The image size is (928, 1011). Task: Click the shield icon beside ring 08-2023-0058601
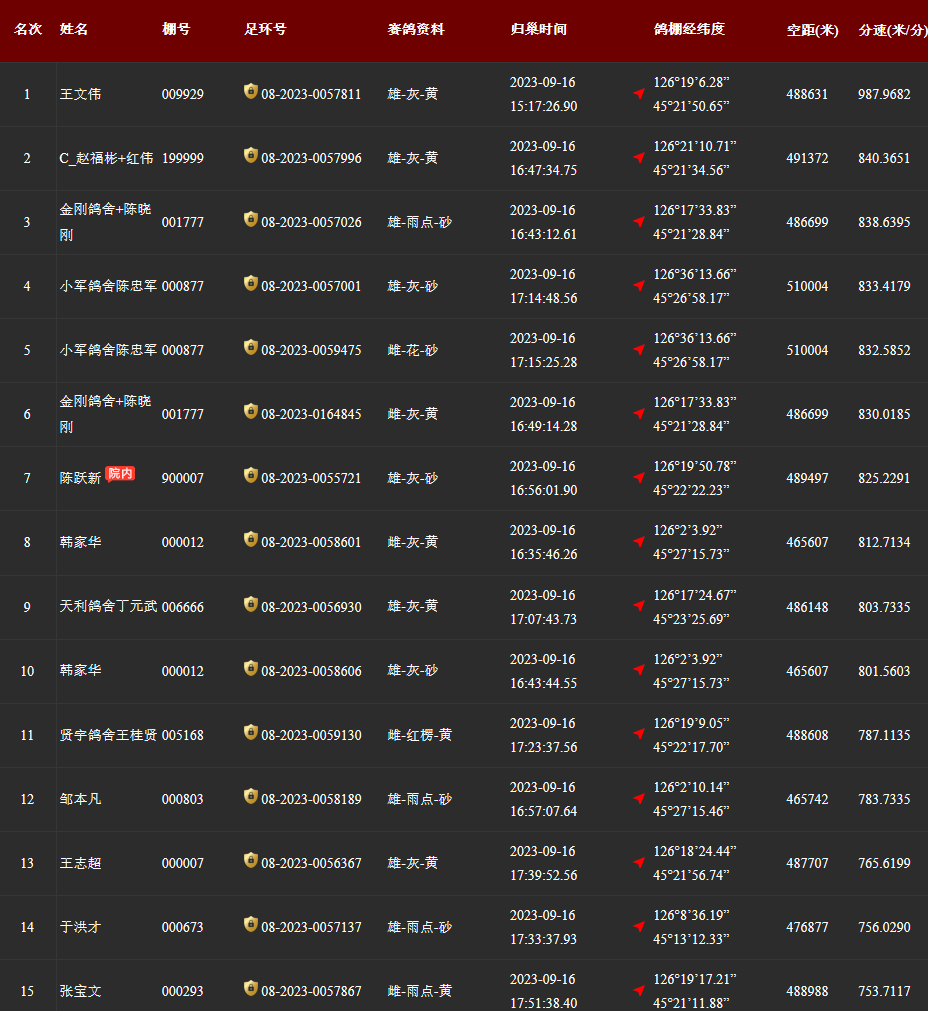[x=251, y=540]
